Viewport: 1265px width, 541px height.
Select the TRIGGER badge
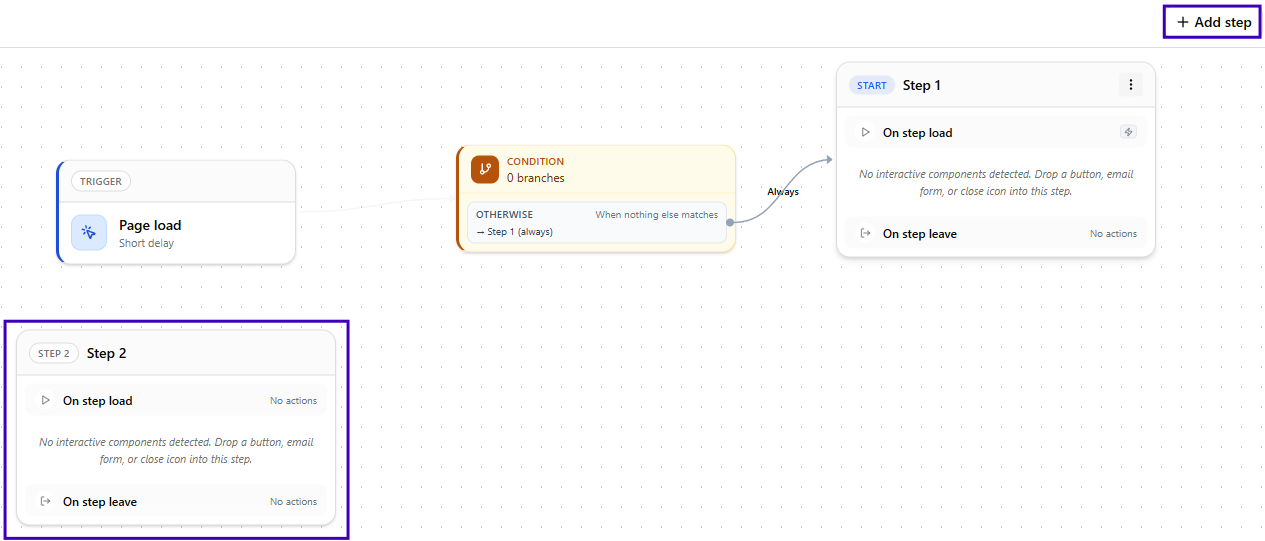[101, 182]
